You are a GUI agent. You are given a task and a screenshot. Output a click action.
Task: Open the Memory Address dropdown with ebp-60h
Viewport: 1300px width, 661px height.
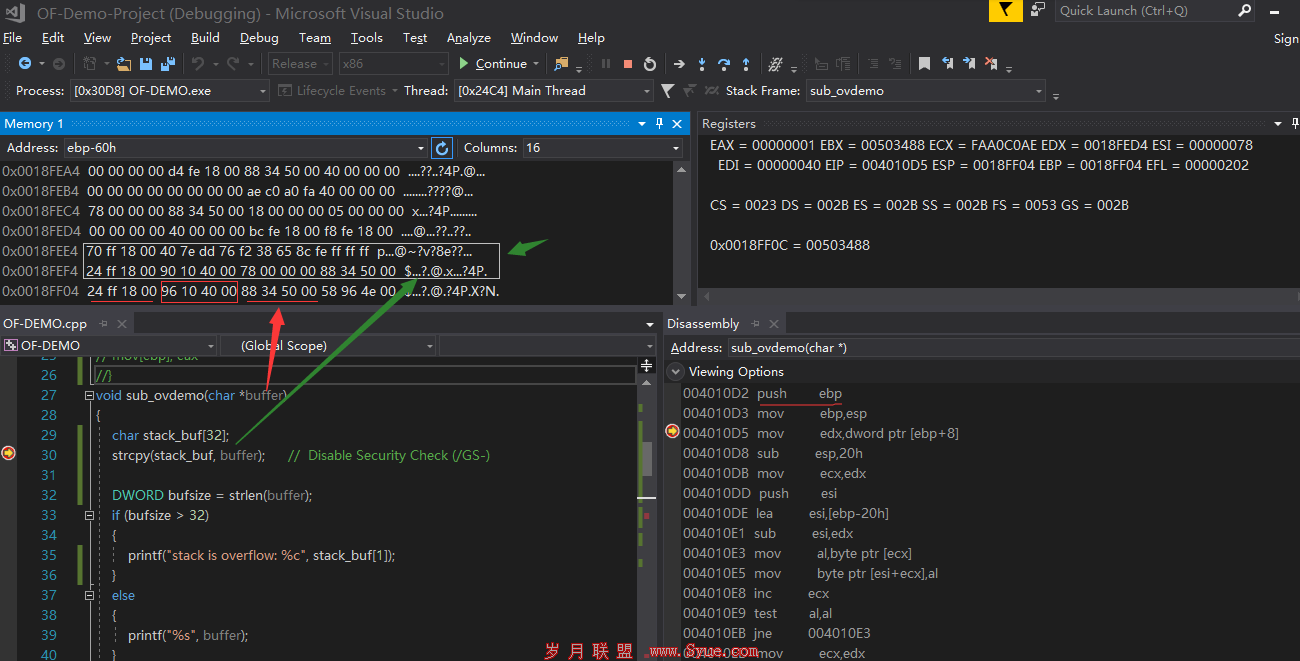(420, 148)
